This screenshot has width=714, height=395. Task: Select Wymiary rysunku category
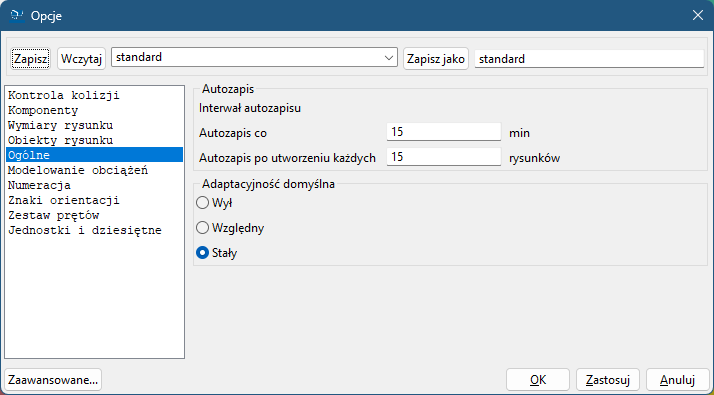tap(94, 125)
